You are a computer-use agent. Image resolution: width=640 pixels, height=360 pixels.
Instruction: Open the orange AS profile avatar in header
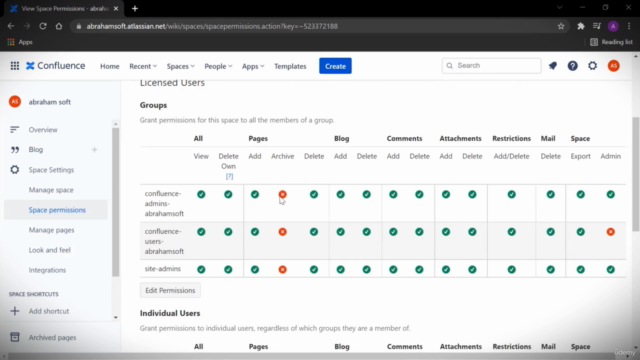point(613,66)
